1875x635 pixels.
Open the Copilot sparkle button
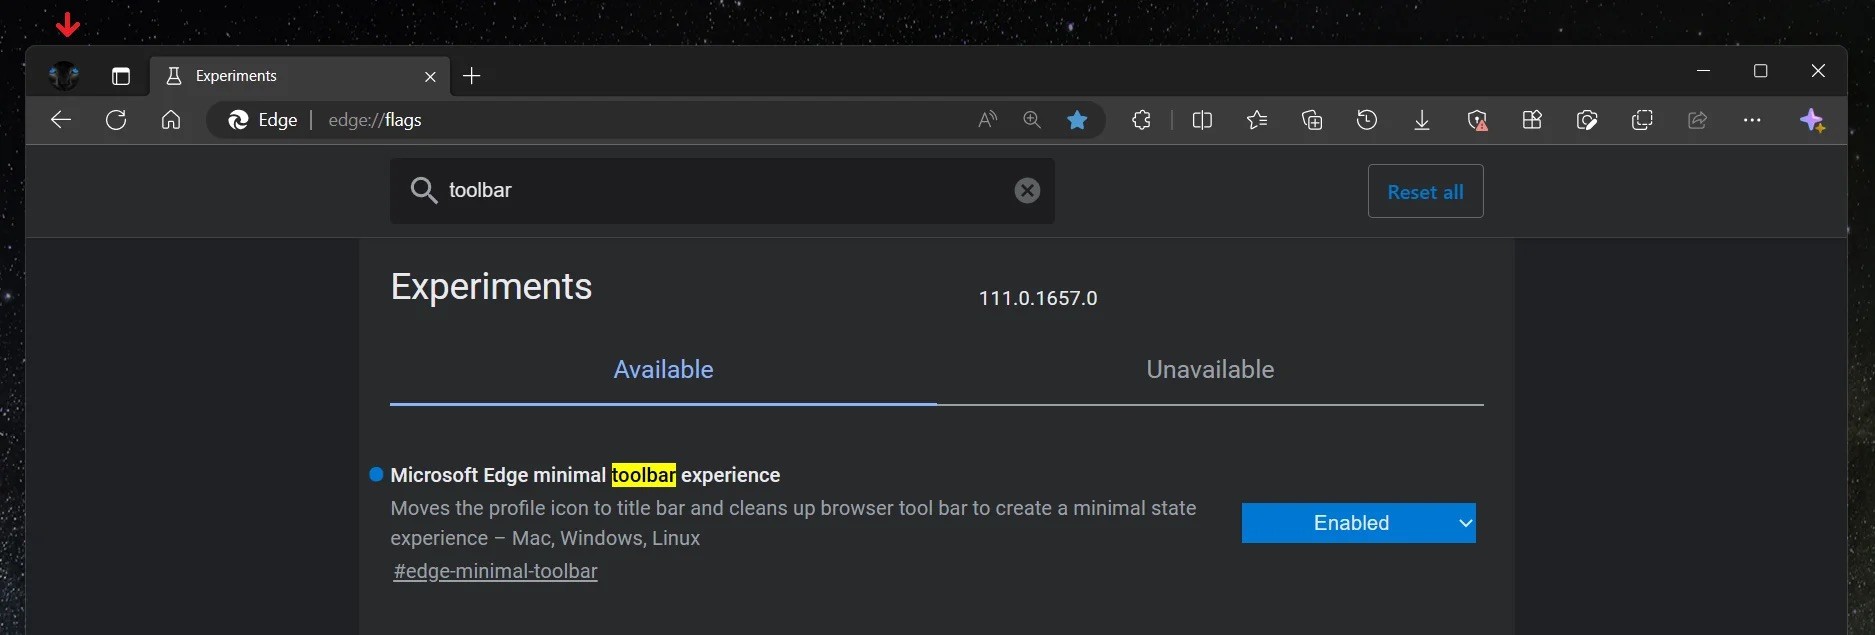[x=1813, y=120]
